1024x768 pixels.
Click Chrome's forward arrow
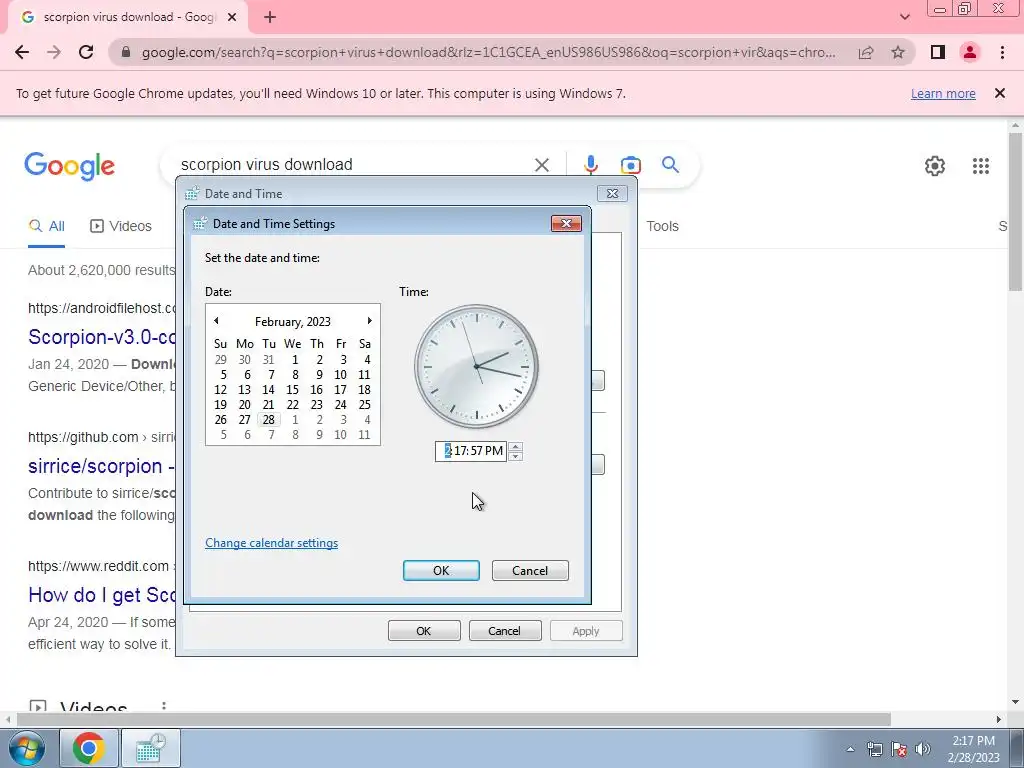pyautogui.click(x=54, y=52)
